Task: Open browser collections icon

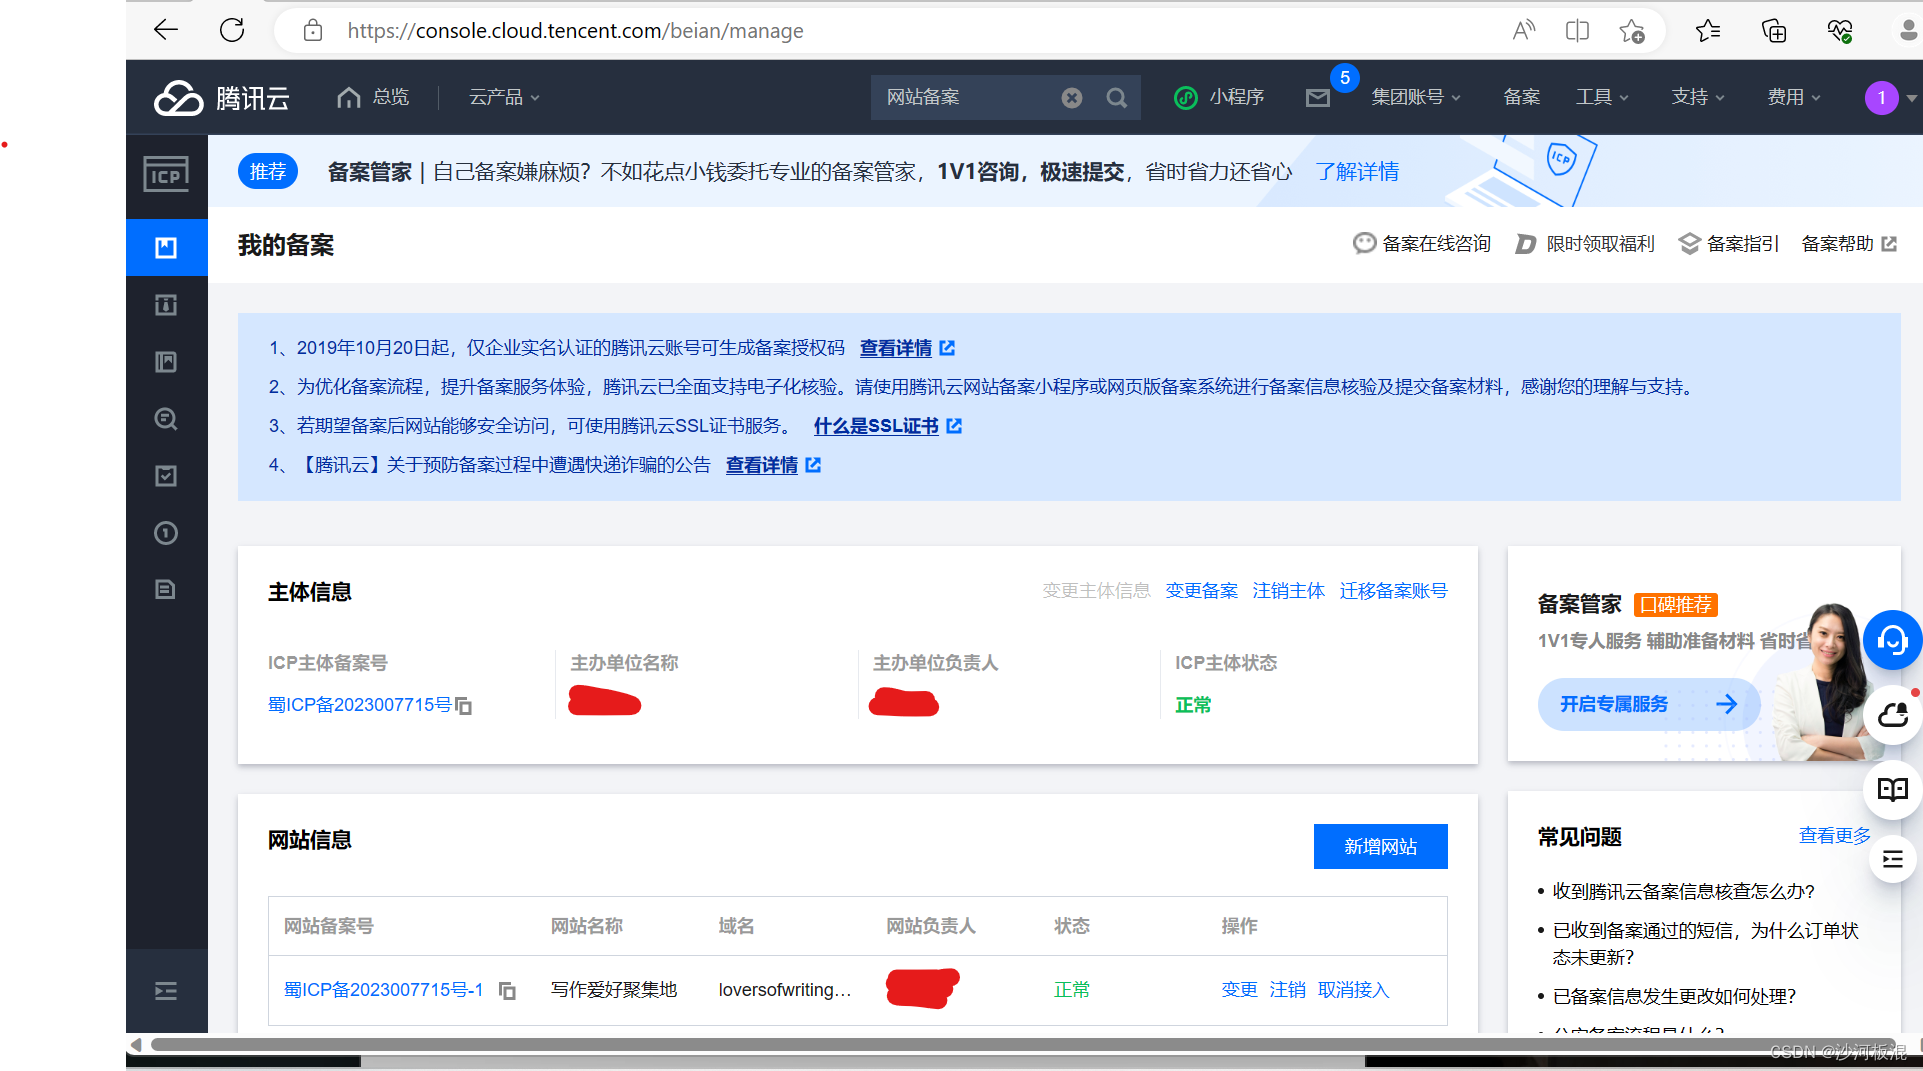Action: pyautogui.click(x=1774, y=31)
